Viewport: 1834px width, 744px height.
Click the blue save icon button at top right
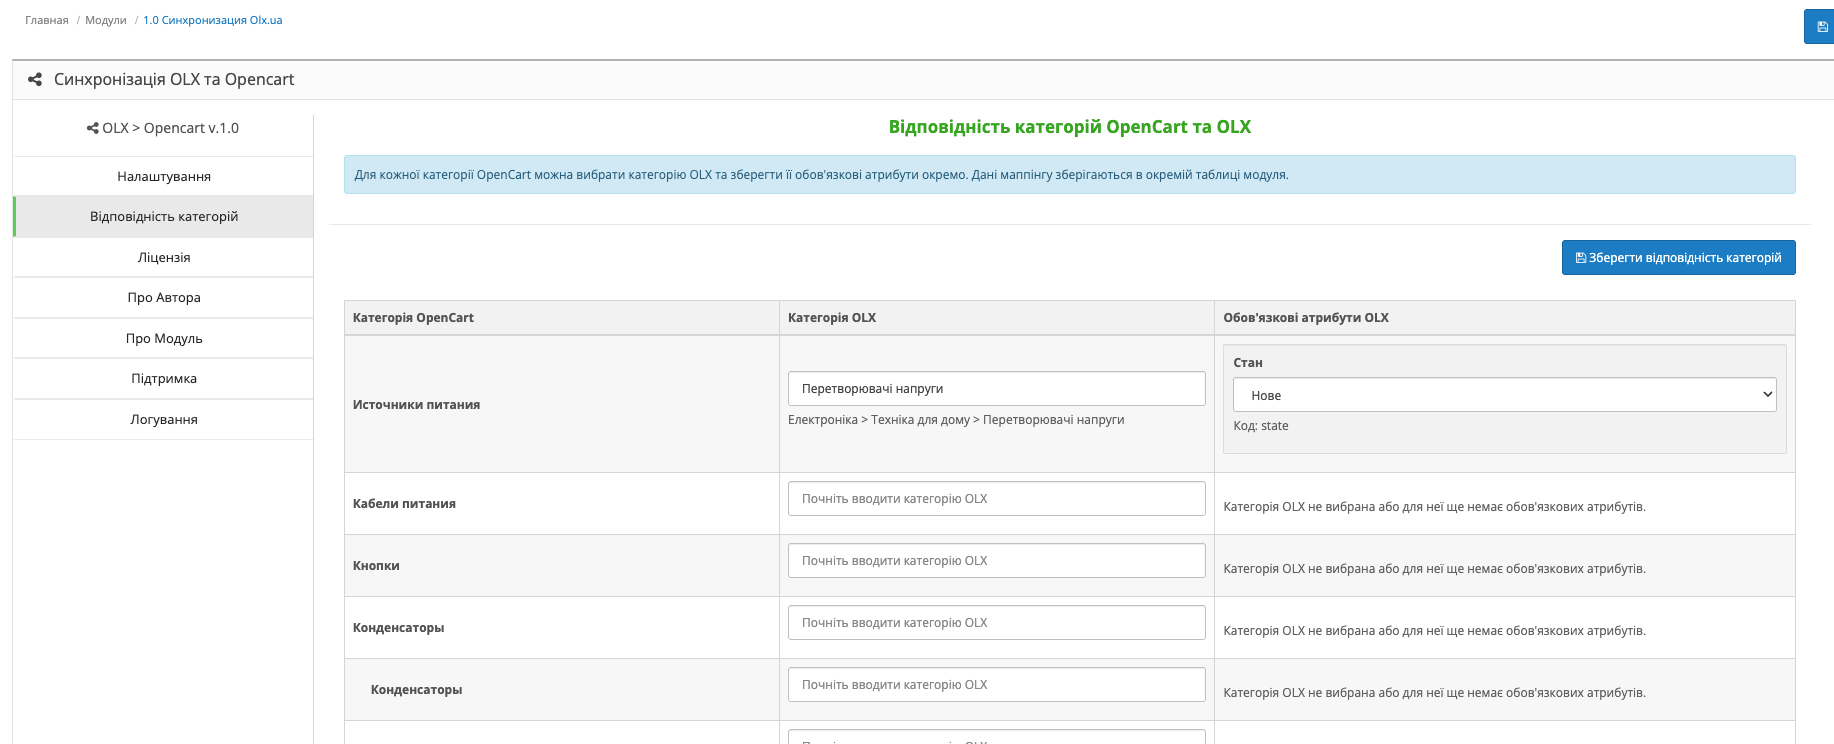pos(1820,27)
